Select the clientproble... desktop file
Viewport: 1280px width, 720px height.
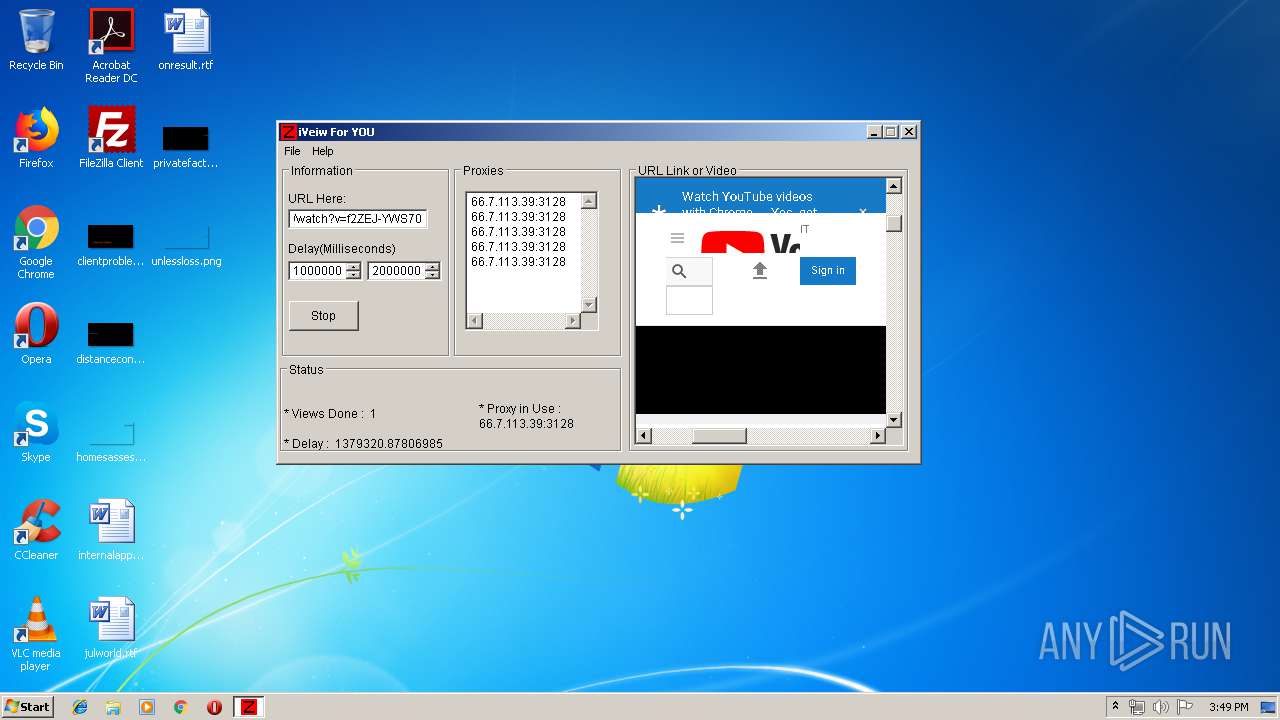pos(111,244)
